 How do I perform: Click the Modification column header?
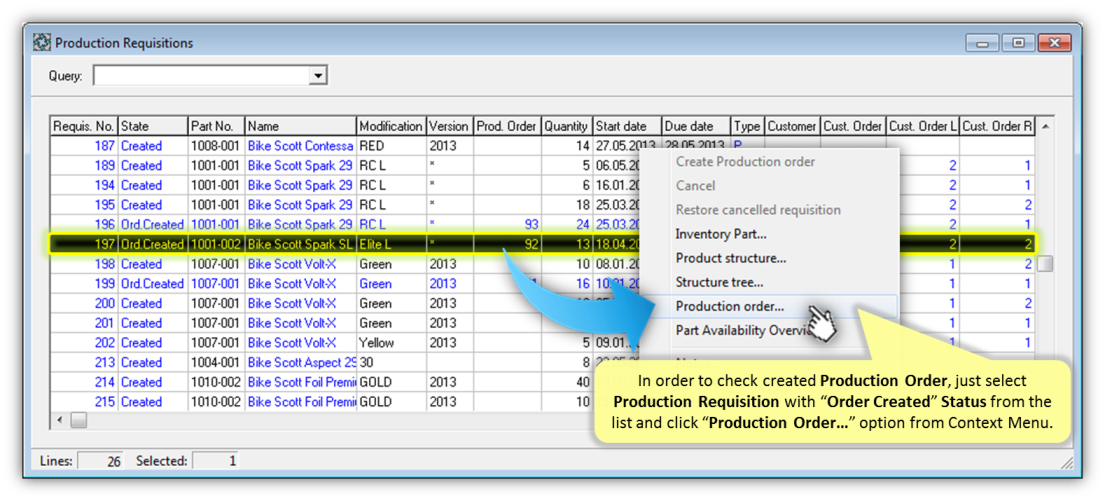[391, 126]
